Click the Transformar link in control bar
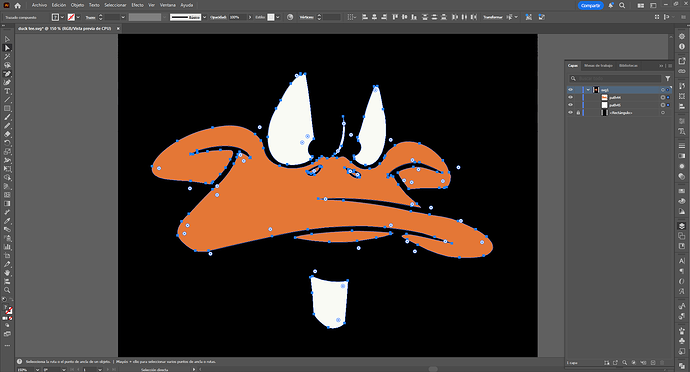Viewport: 690px width, 372px height. 493,17
